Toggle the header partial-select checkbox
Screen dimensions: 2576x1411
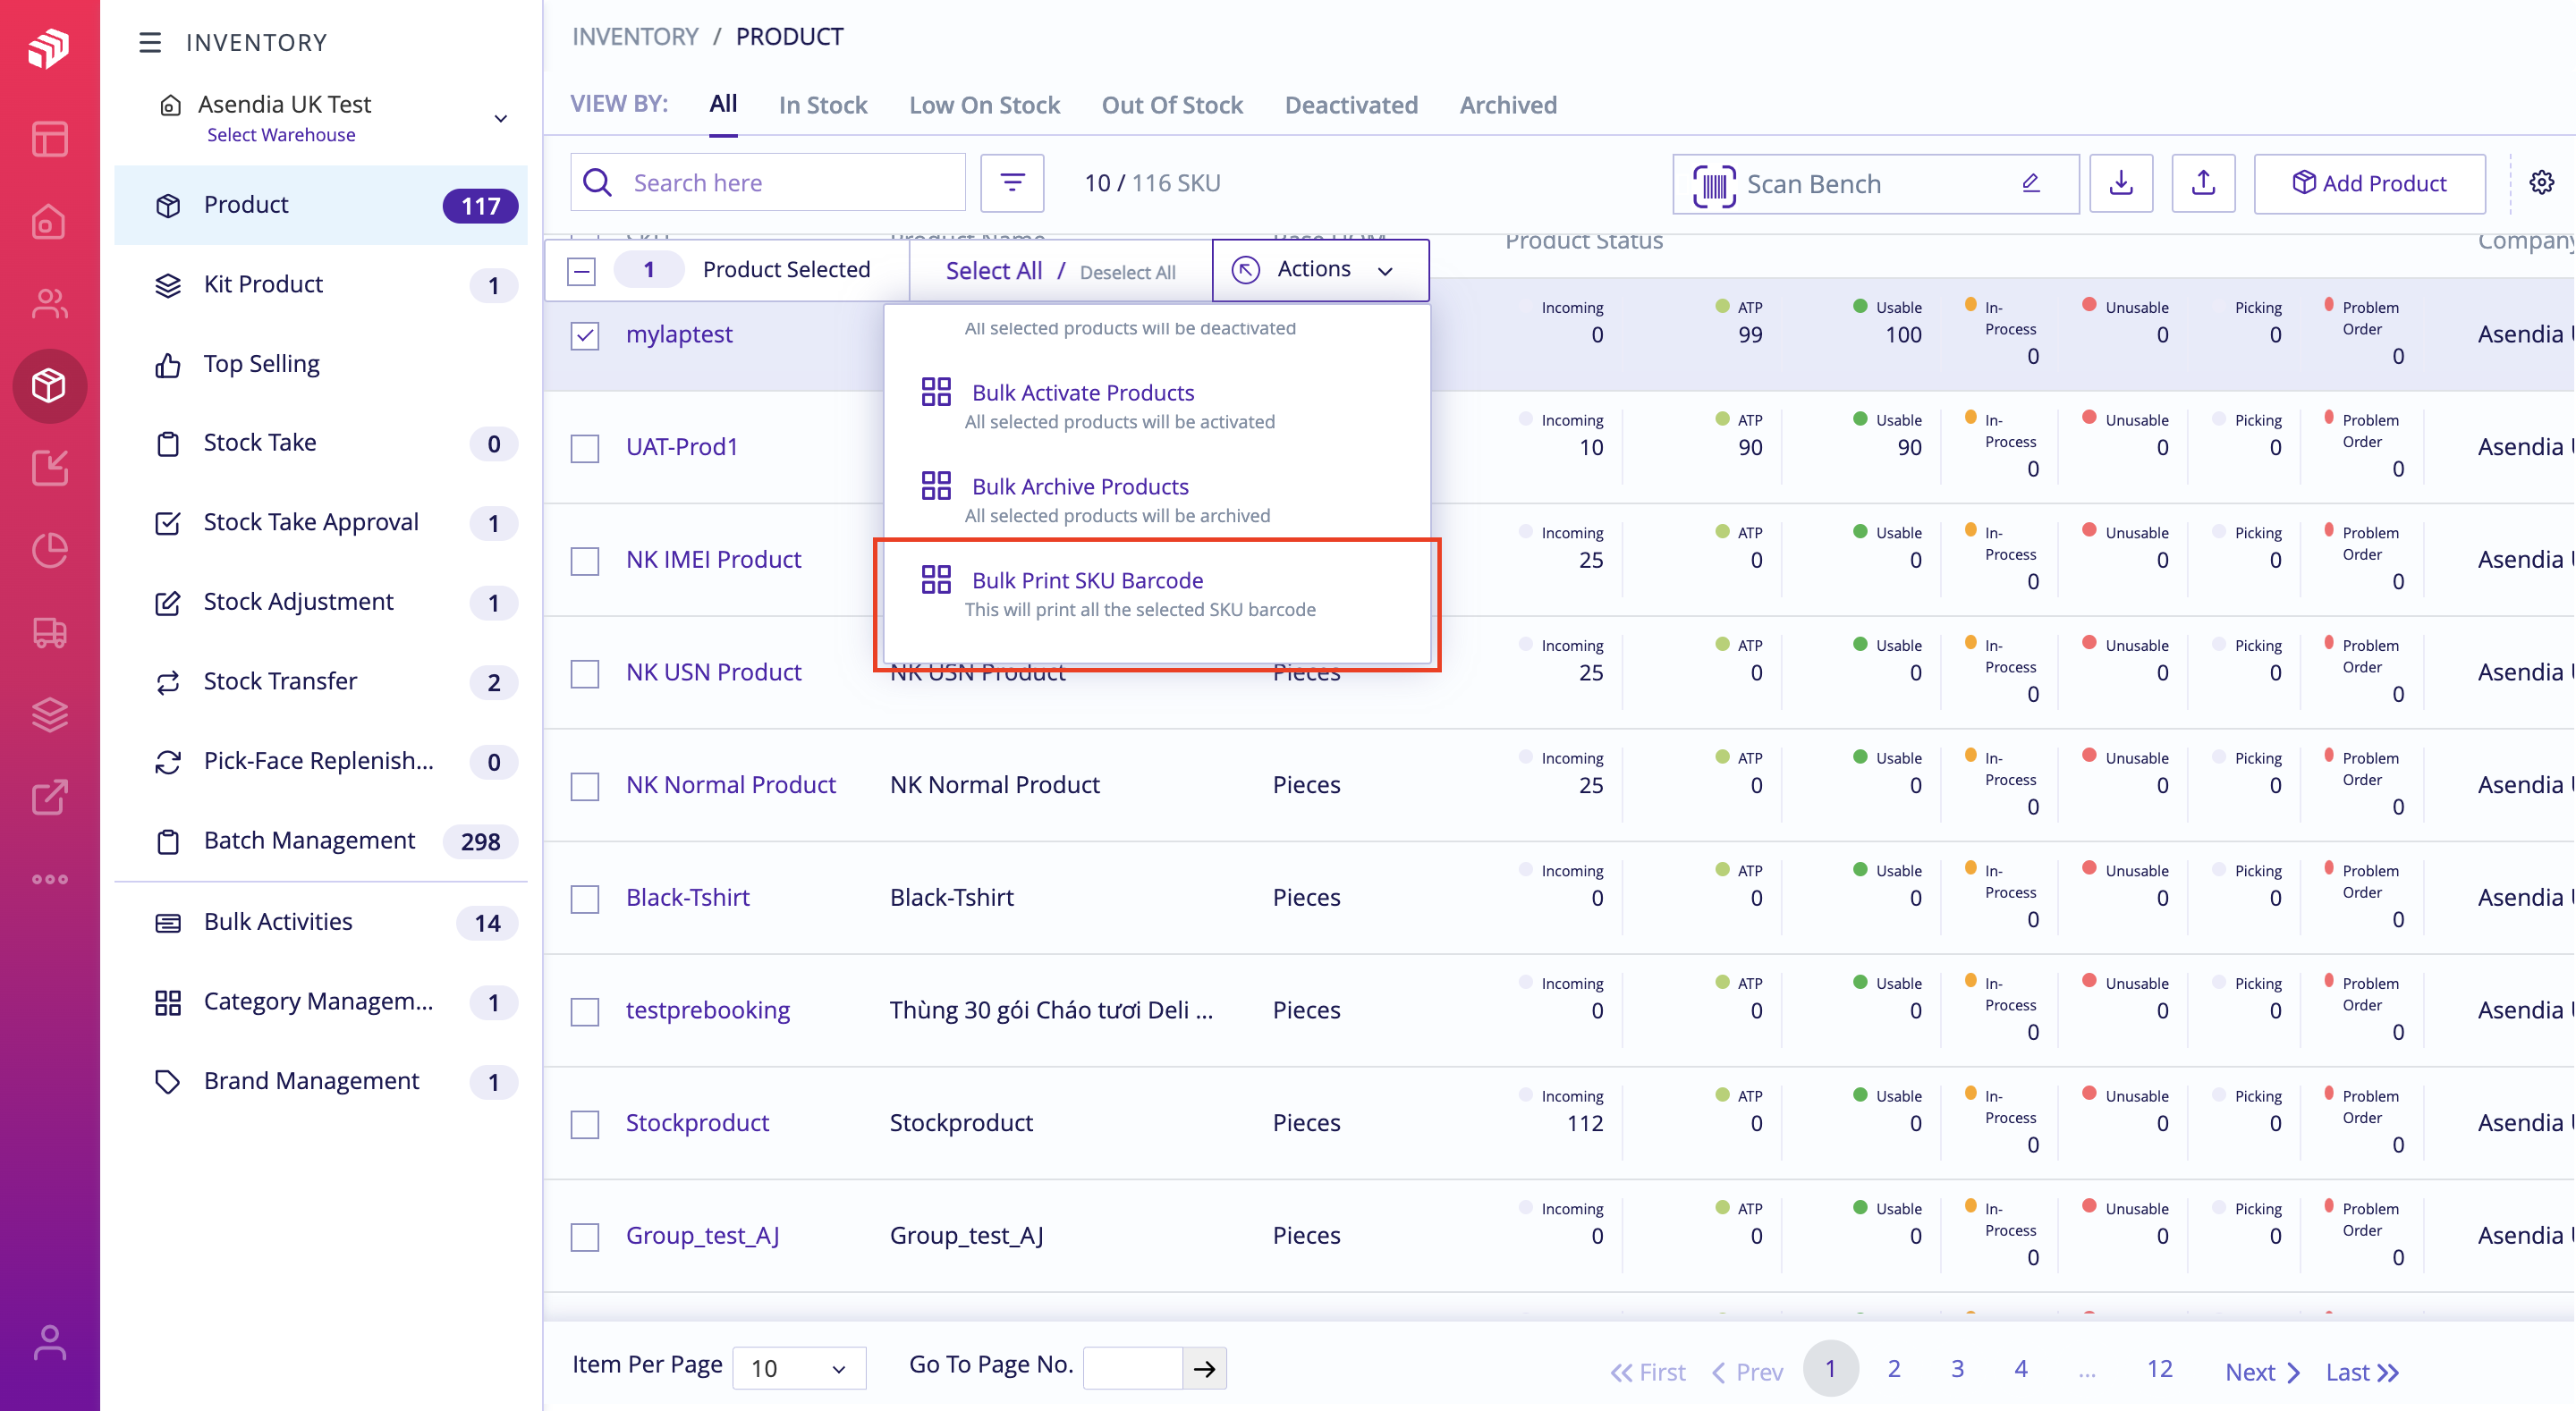581,270
